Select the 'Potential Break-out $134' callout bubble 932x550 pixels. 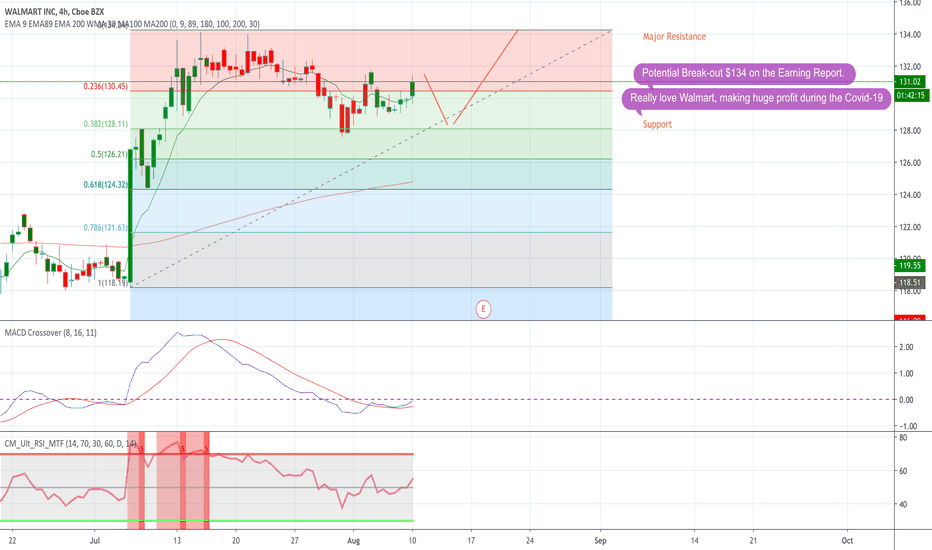[x=744, y=74]
